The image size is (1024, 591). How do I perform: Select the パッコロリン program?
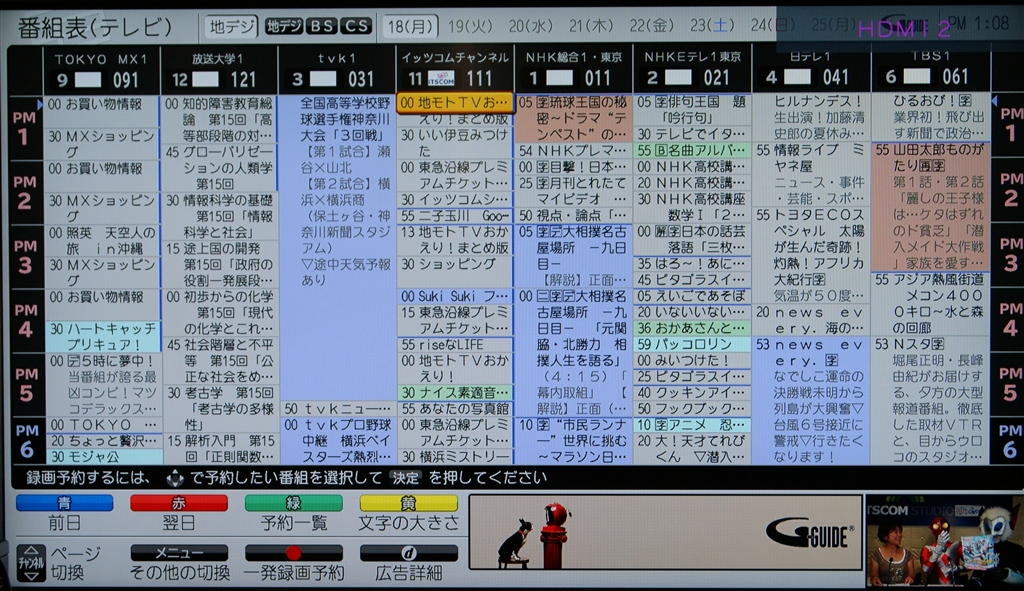tap(692, 344)
